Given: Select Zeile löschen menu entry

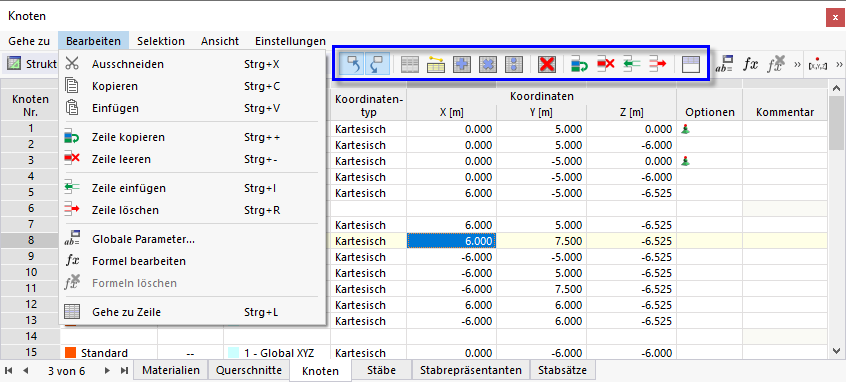Looking at the screenshot, I should [x=192, y=210].
